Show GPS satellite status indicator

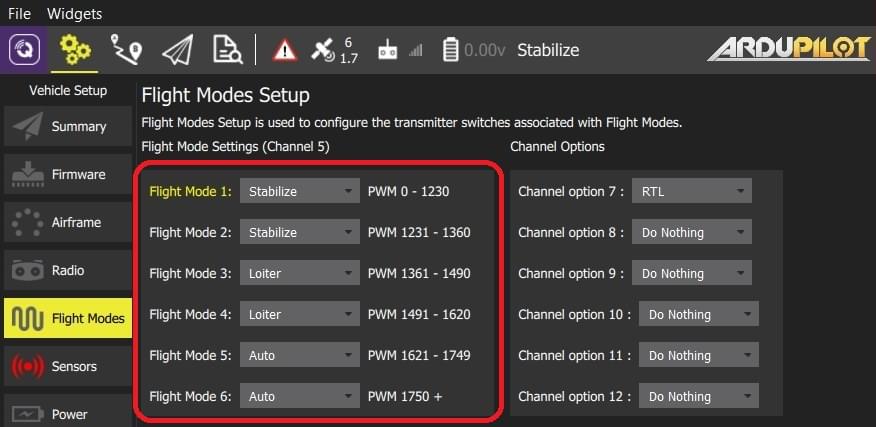tap(335, 50)
